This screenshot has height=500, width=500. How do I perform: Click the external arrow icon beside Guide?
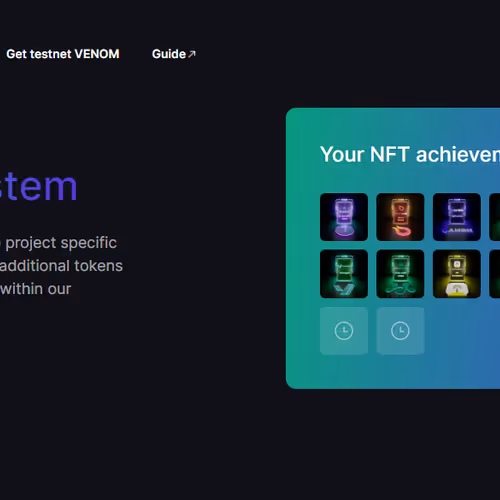[x=192, y=54]
